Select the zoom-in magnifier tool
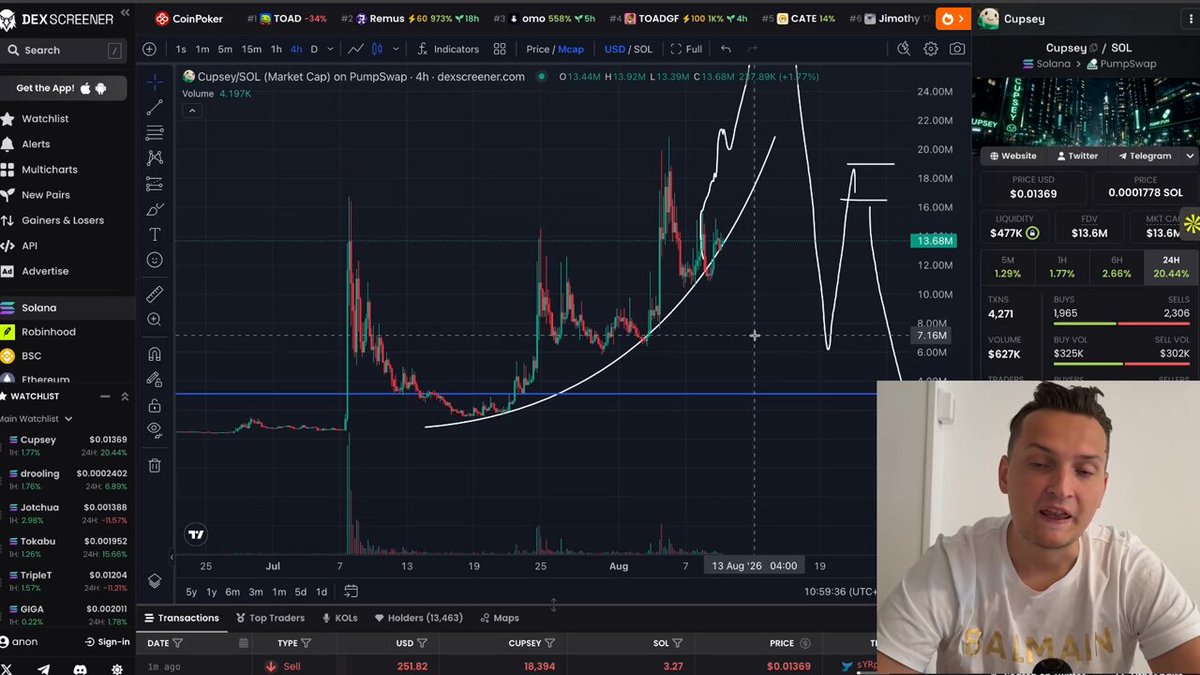The image size is (1200, 675). pos(154,320)
